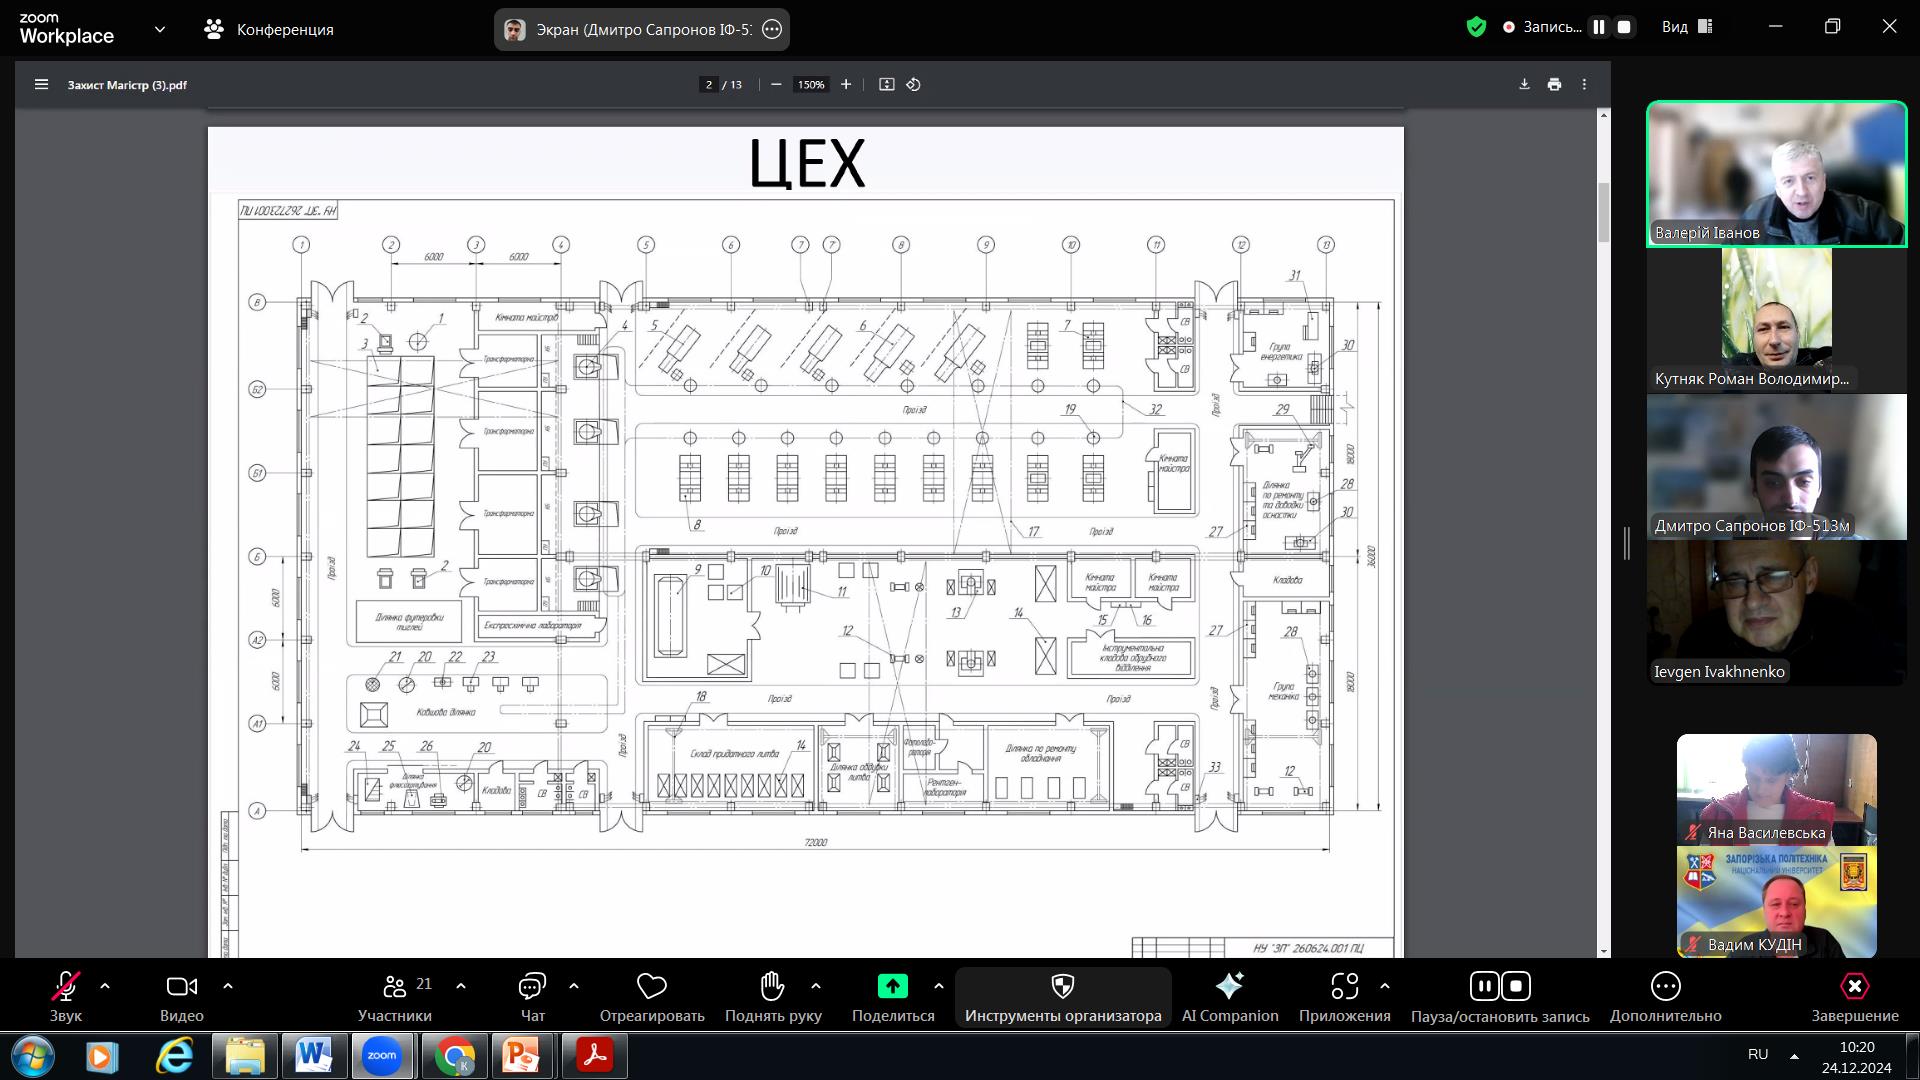Click the PDF vertical scrollbar thumb
The width and height of the screenshot is (1920, 1080).
click(1604, 212)
